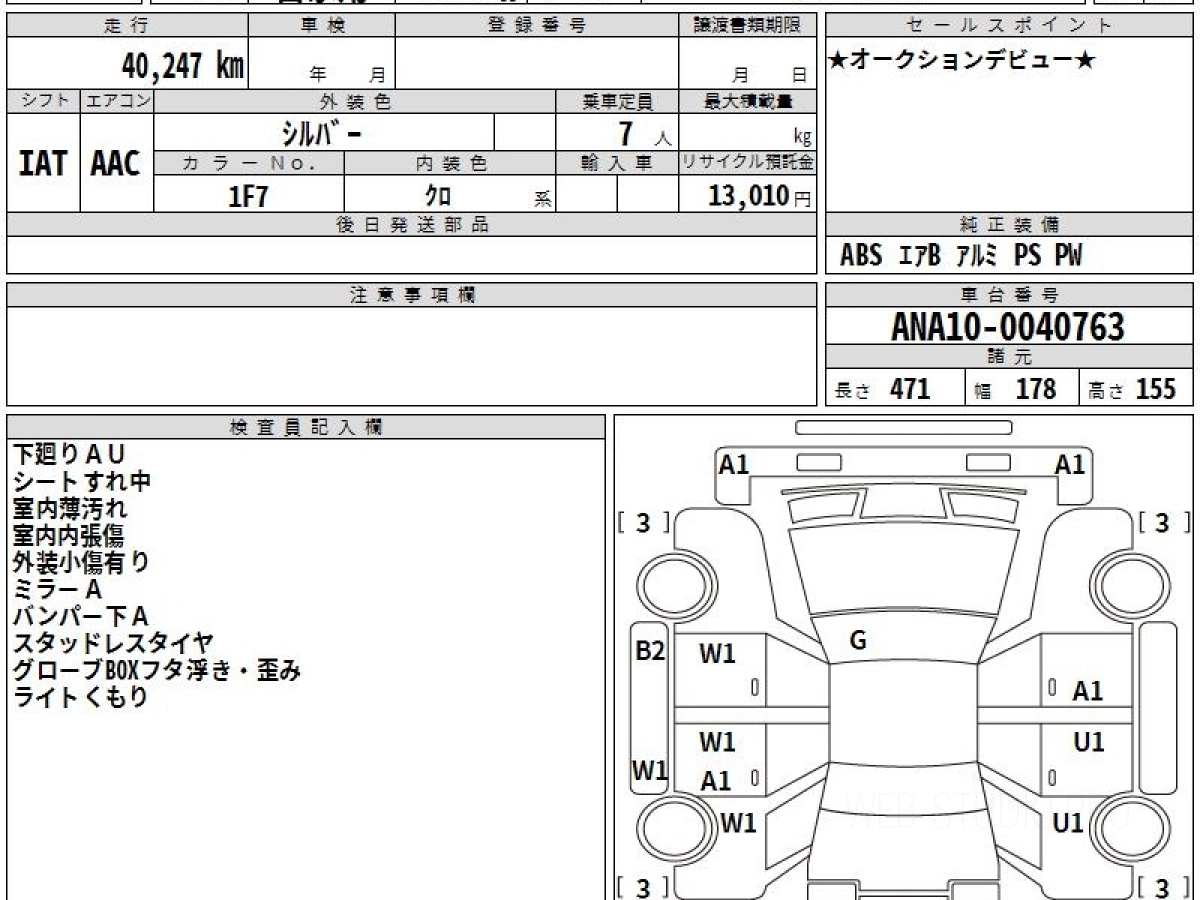Select inspector note 下廻りAU
The height and width of the screenshot is (900, 1200).
[x=70, y=454]
